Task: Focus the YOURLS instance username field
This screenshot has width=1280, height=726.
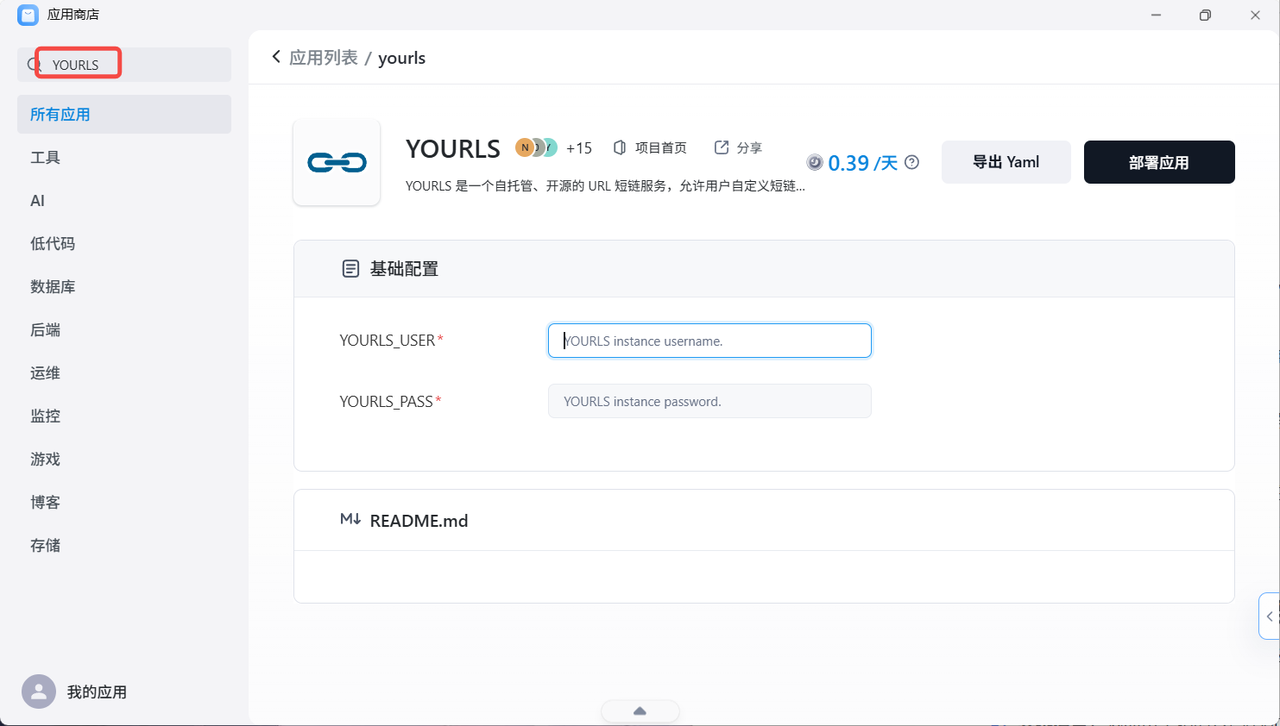Action: 710,340
